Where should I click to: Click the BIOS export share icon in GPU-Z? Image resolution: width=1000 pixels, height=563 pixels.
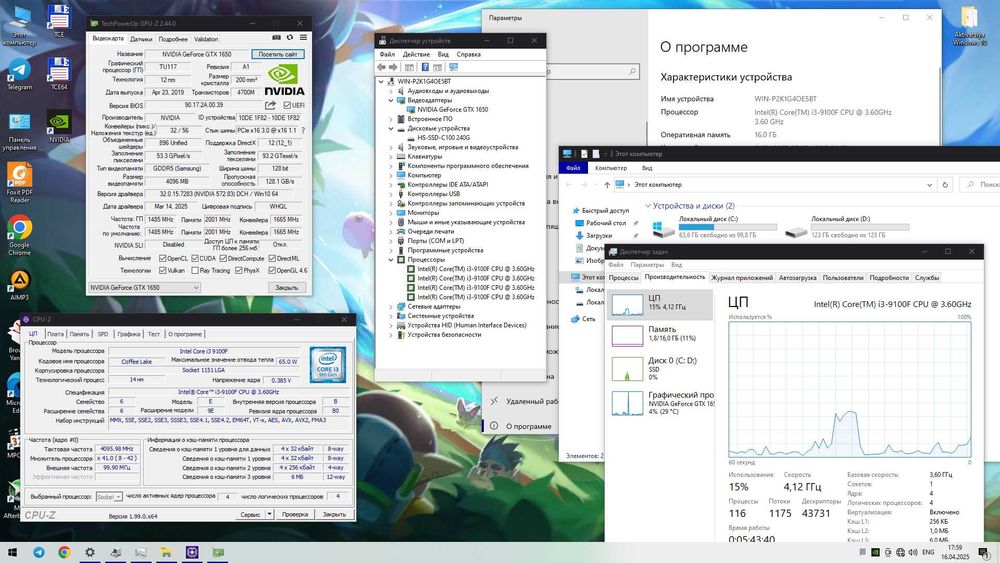click(x=270, y=105)
